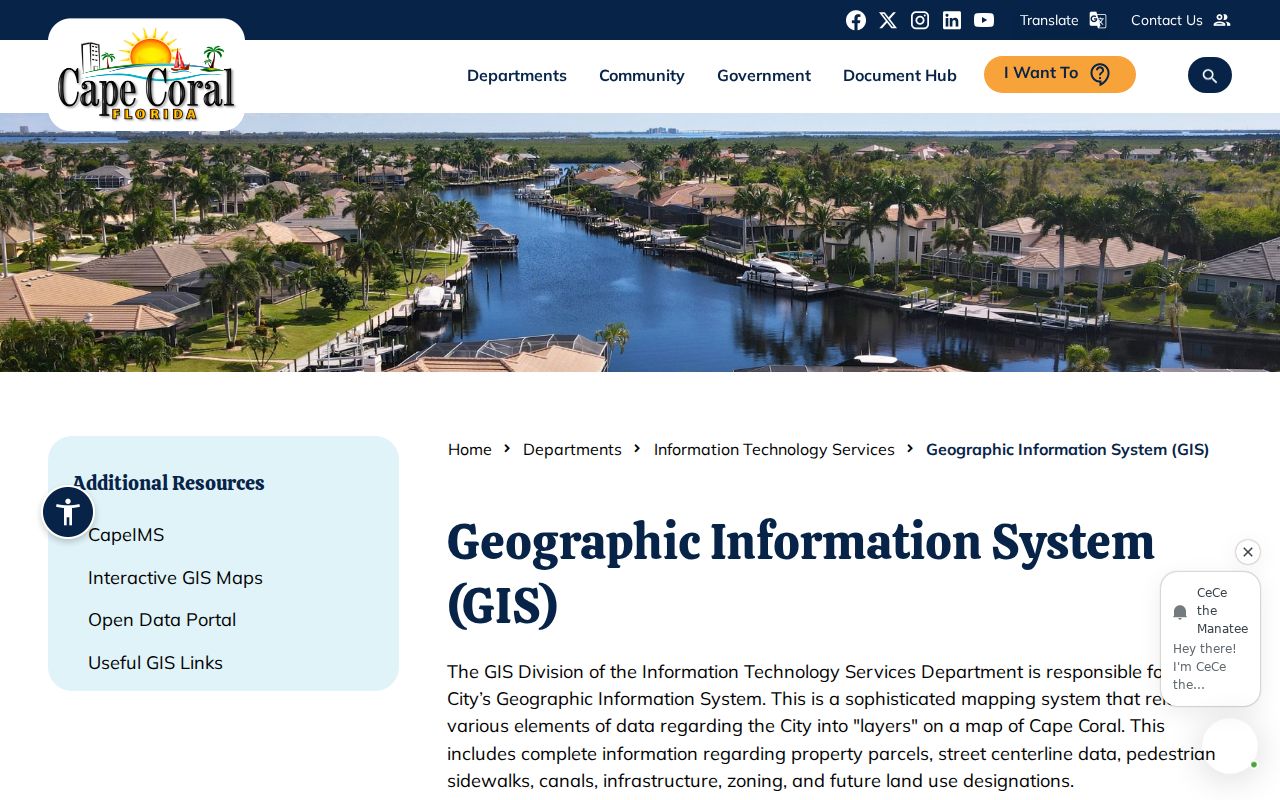
Task: Open the CapeIMS resource link
Action: tap(126, 535)
